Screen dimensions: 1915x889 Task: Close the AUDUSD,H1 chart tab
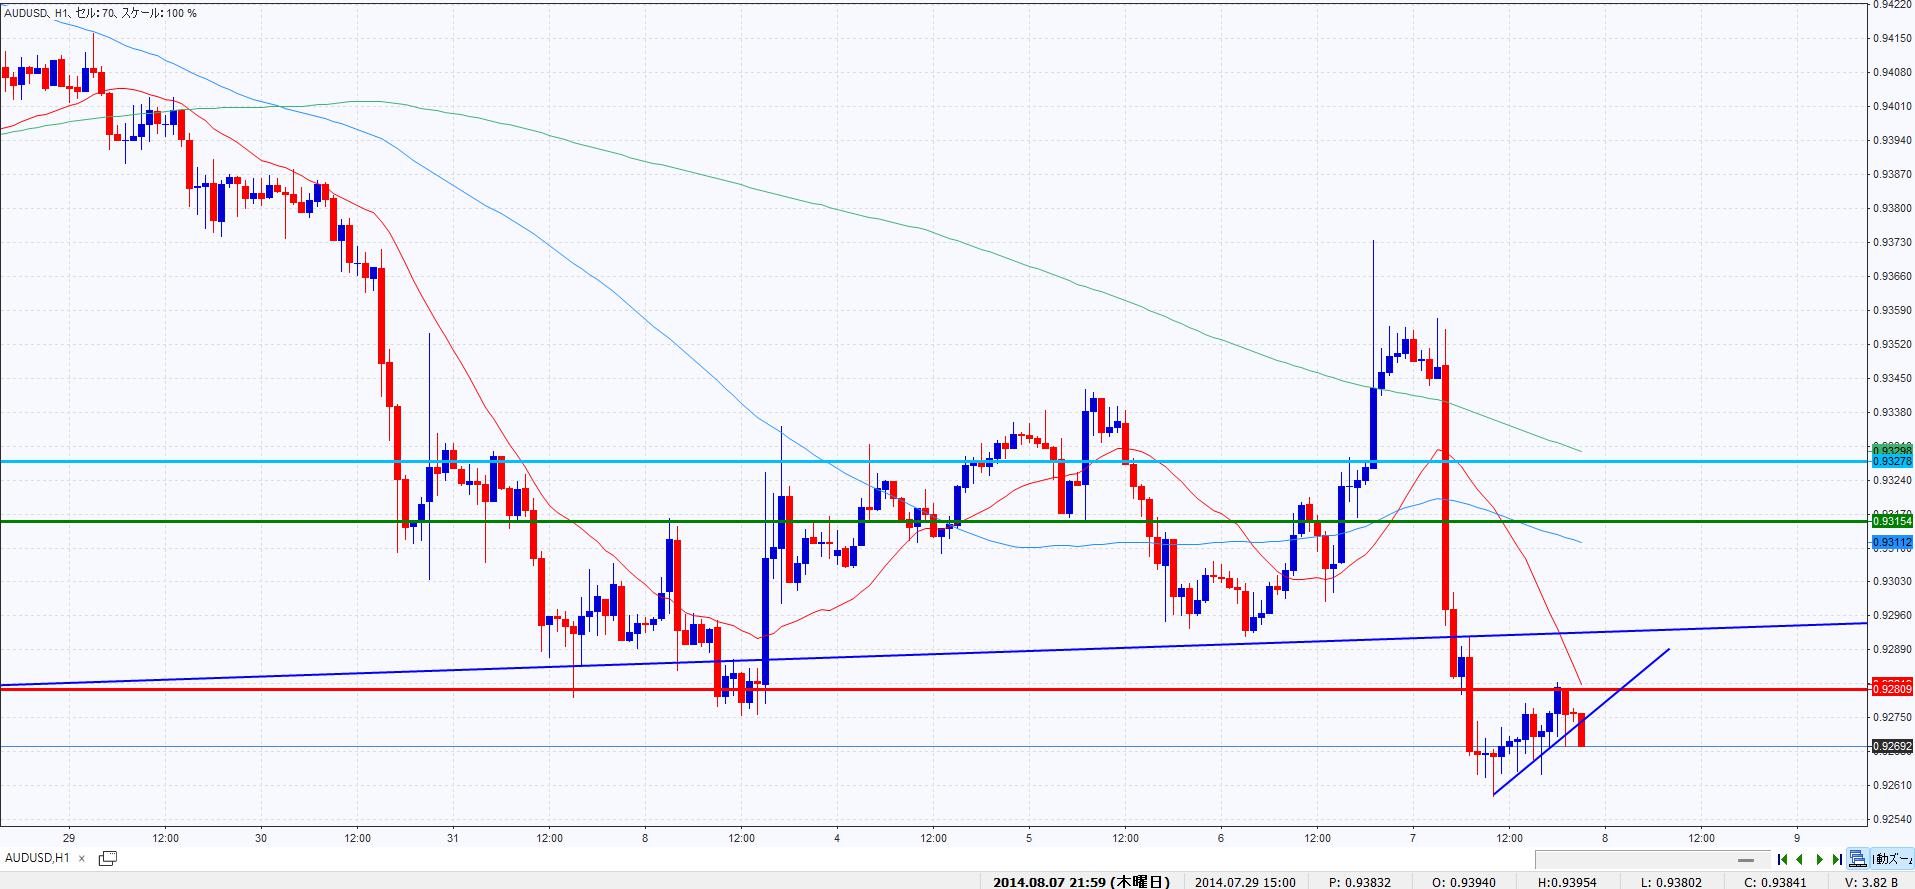click(82, 858)
